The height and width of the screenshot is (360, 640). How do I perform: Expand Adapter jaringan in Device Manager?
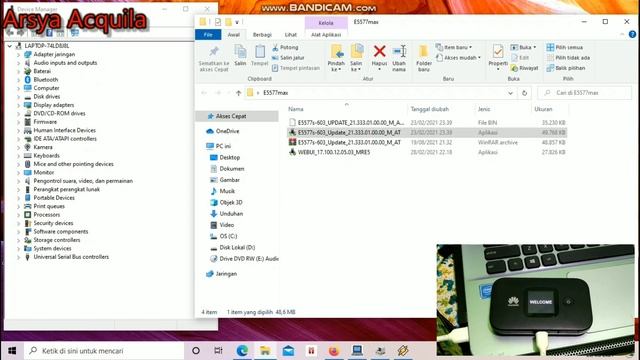point(18,54)
